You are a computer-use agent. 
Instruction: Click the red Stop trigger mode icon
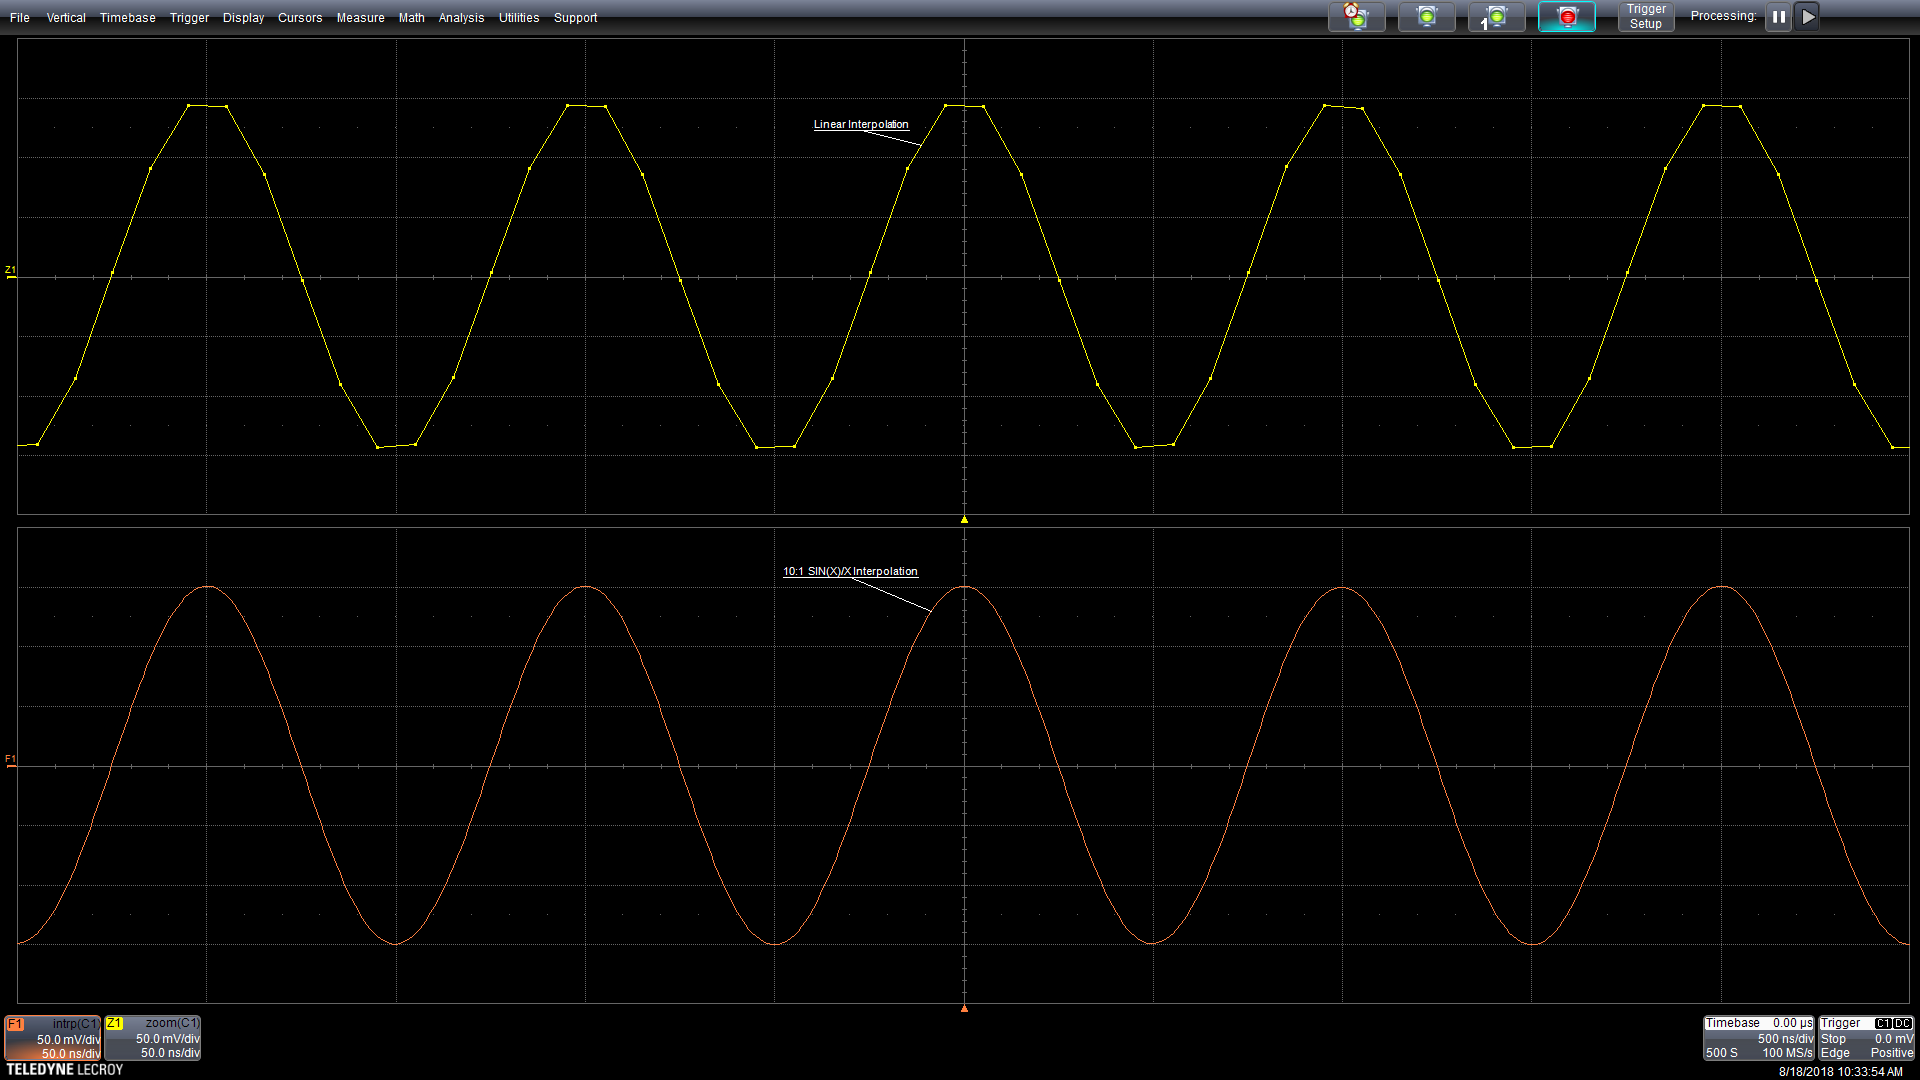(1566, 17)
